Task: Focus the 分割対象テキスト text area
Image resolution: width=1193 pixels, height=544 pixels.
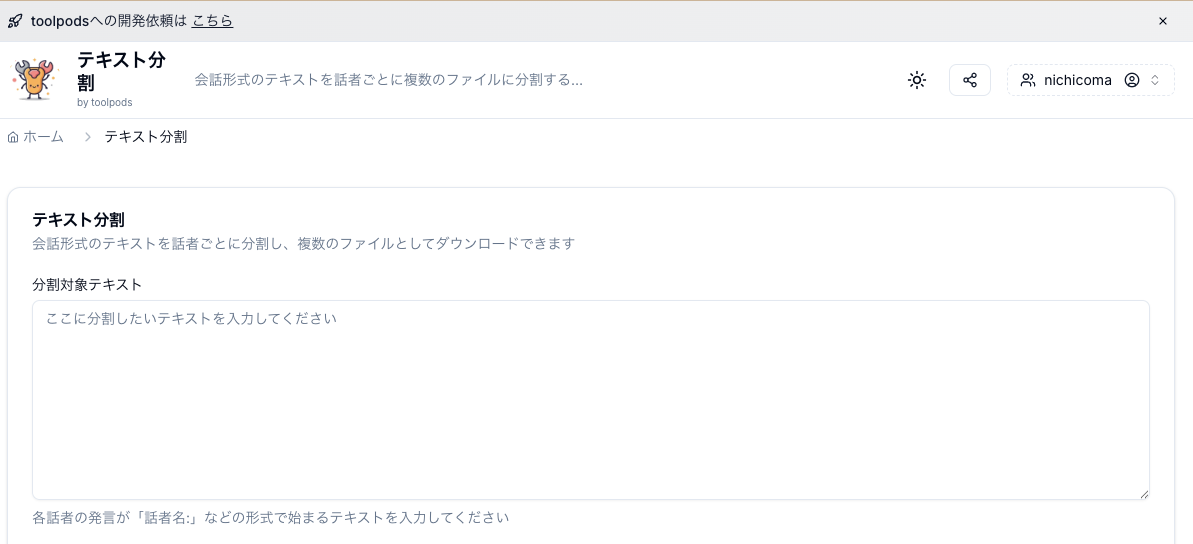Action: [590, 400]
